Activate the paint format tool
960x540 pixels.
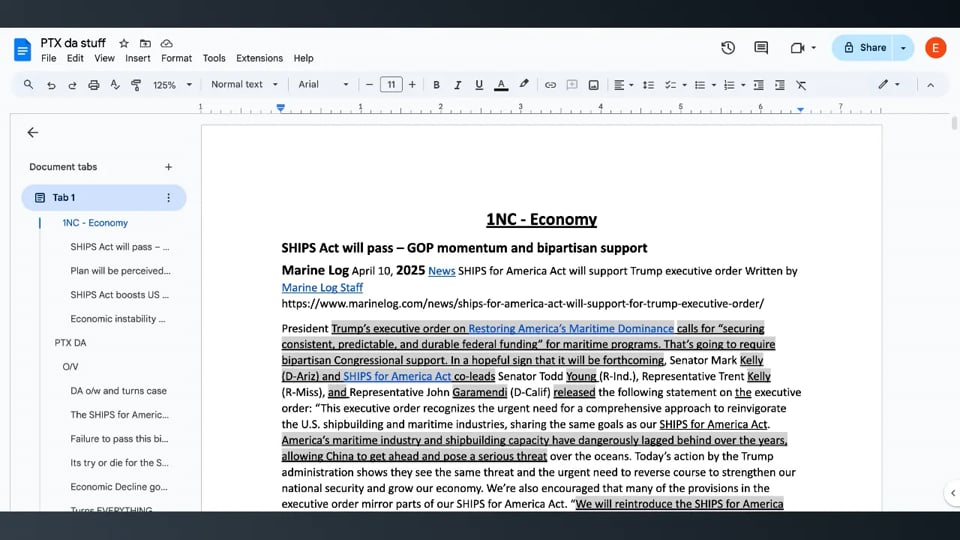coord(136,85)
